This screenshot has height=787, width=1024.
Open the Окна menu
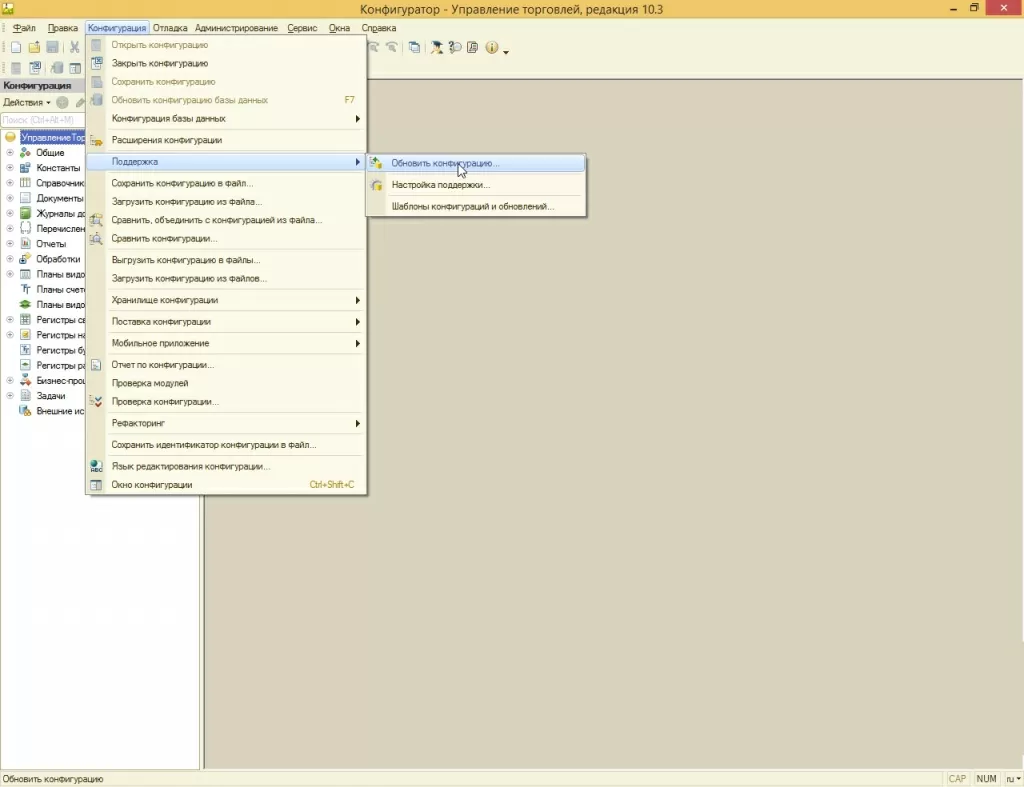click(x=339, y=28)
